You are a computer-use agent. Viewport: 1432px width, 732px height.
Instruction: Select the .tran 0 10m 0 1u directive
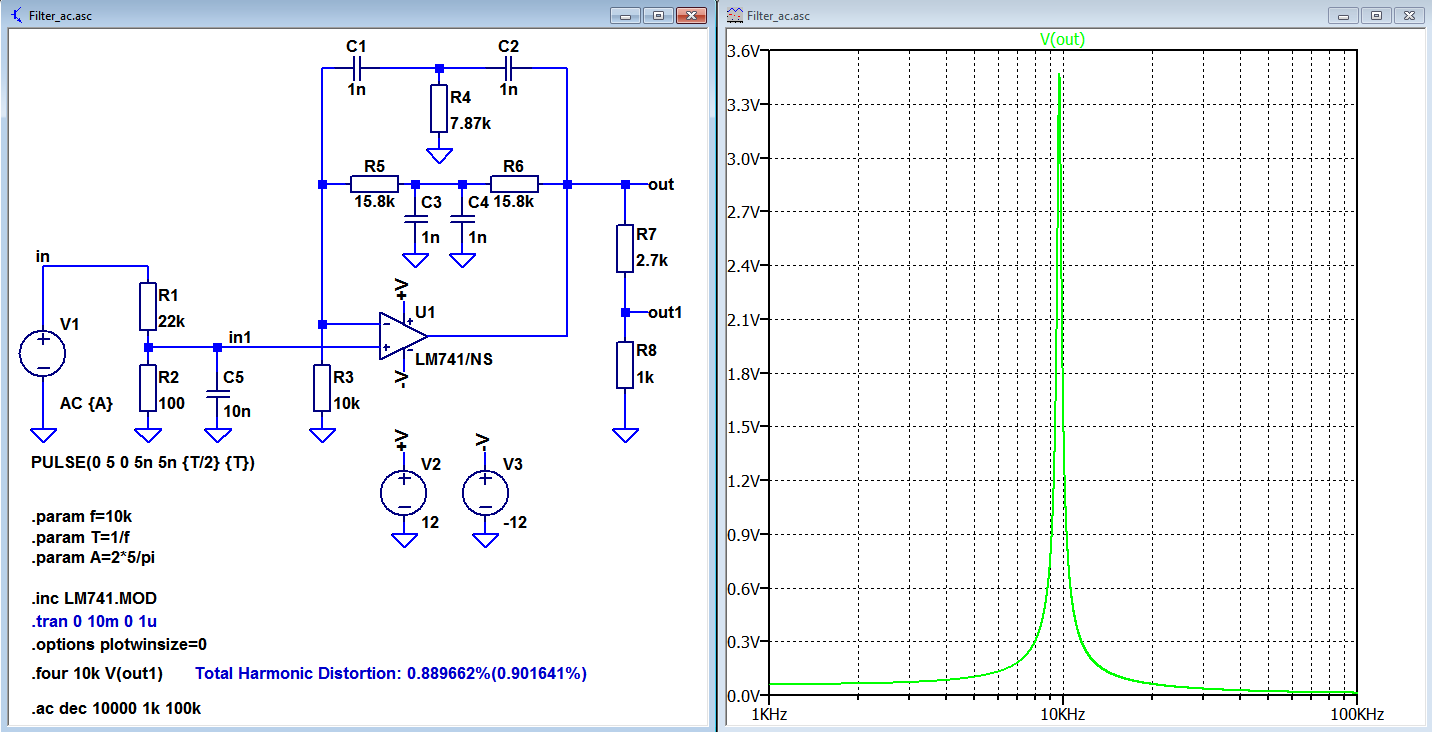(x=95, y=621)
